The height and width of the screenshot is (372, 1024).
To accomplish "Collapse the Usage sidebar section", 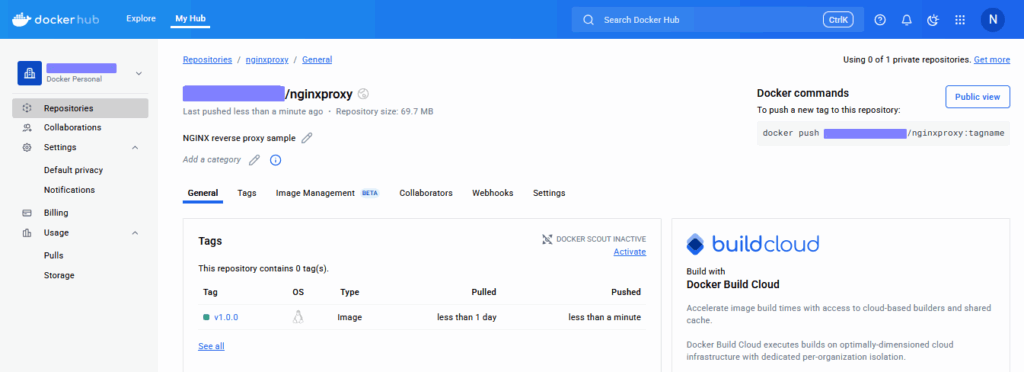I will (135, 233).
